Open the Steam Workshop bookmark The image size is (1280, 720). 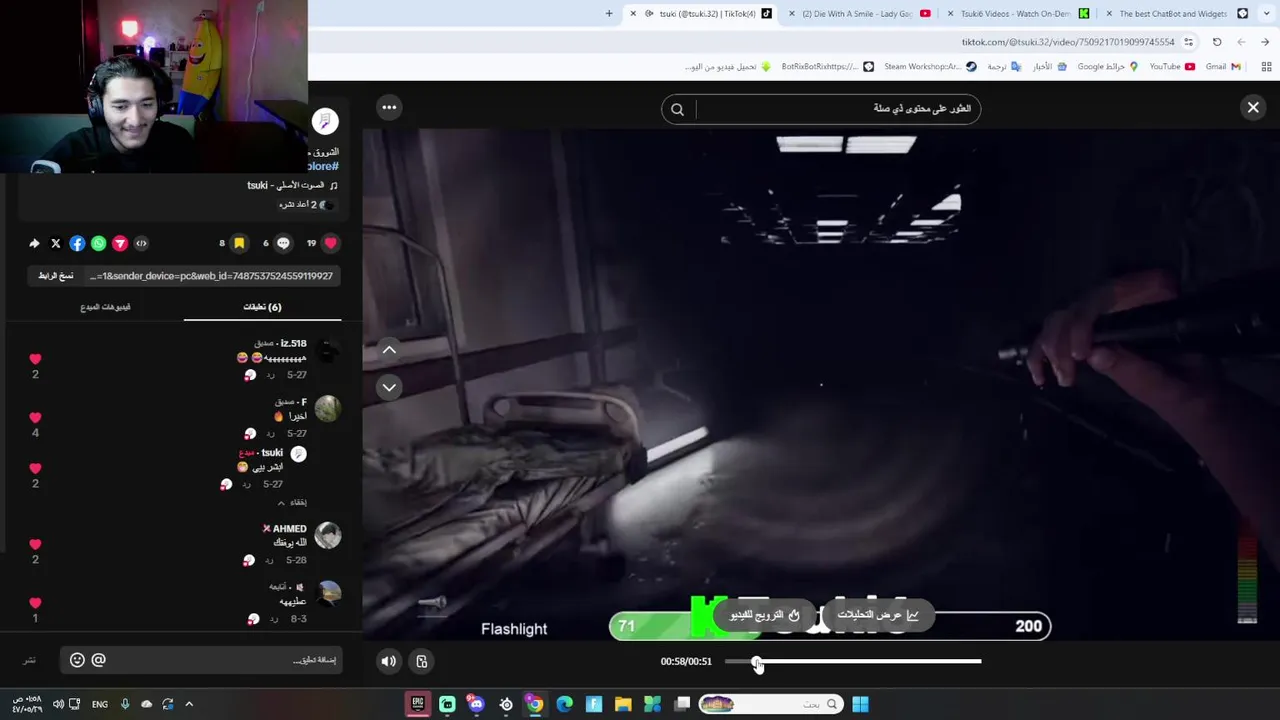[x=928, y=67]
